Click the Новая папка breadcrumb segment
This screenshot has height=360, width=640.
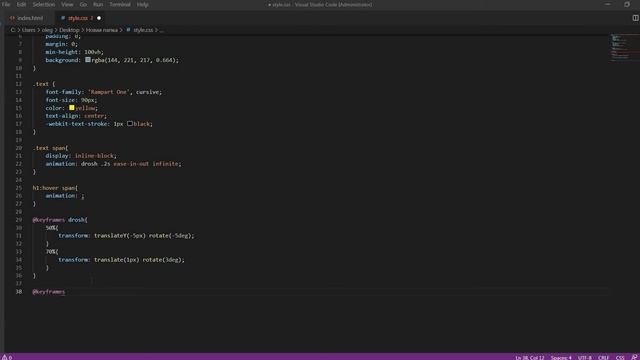pos(102,30)
